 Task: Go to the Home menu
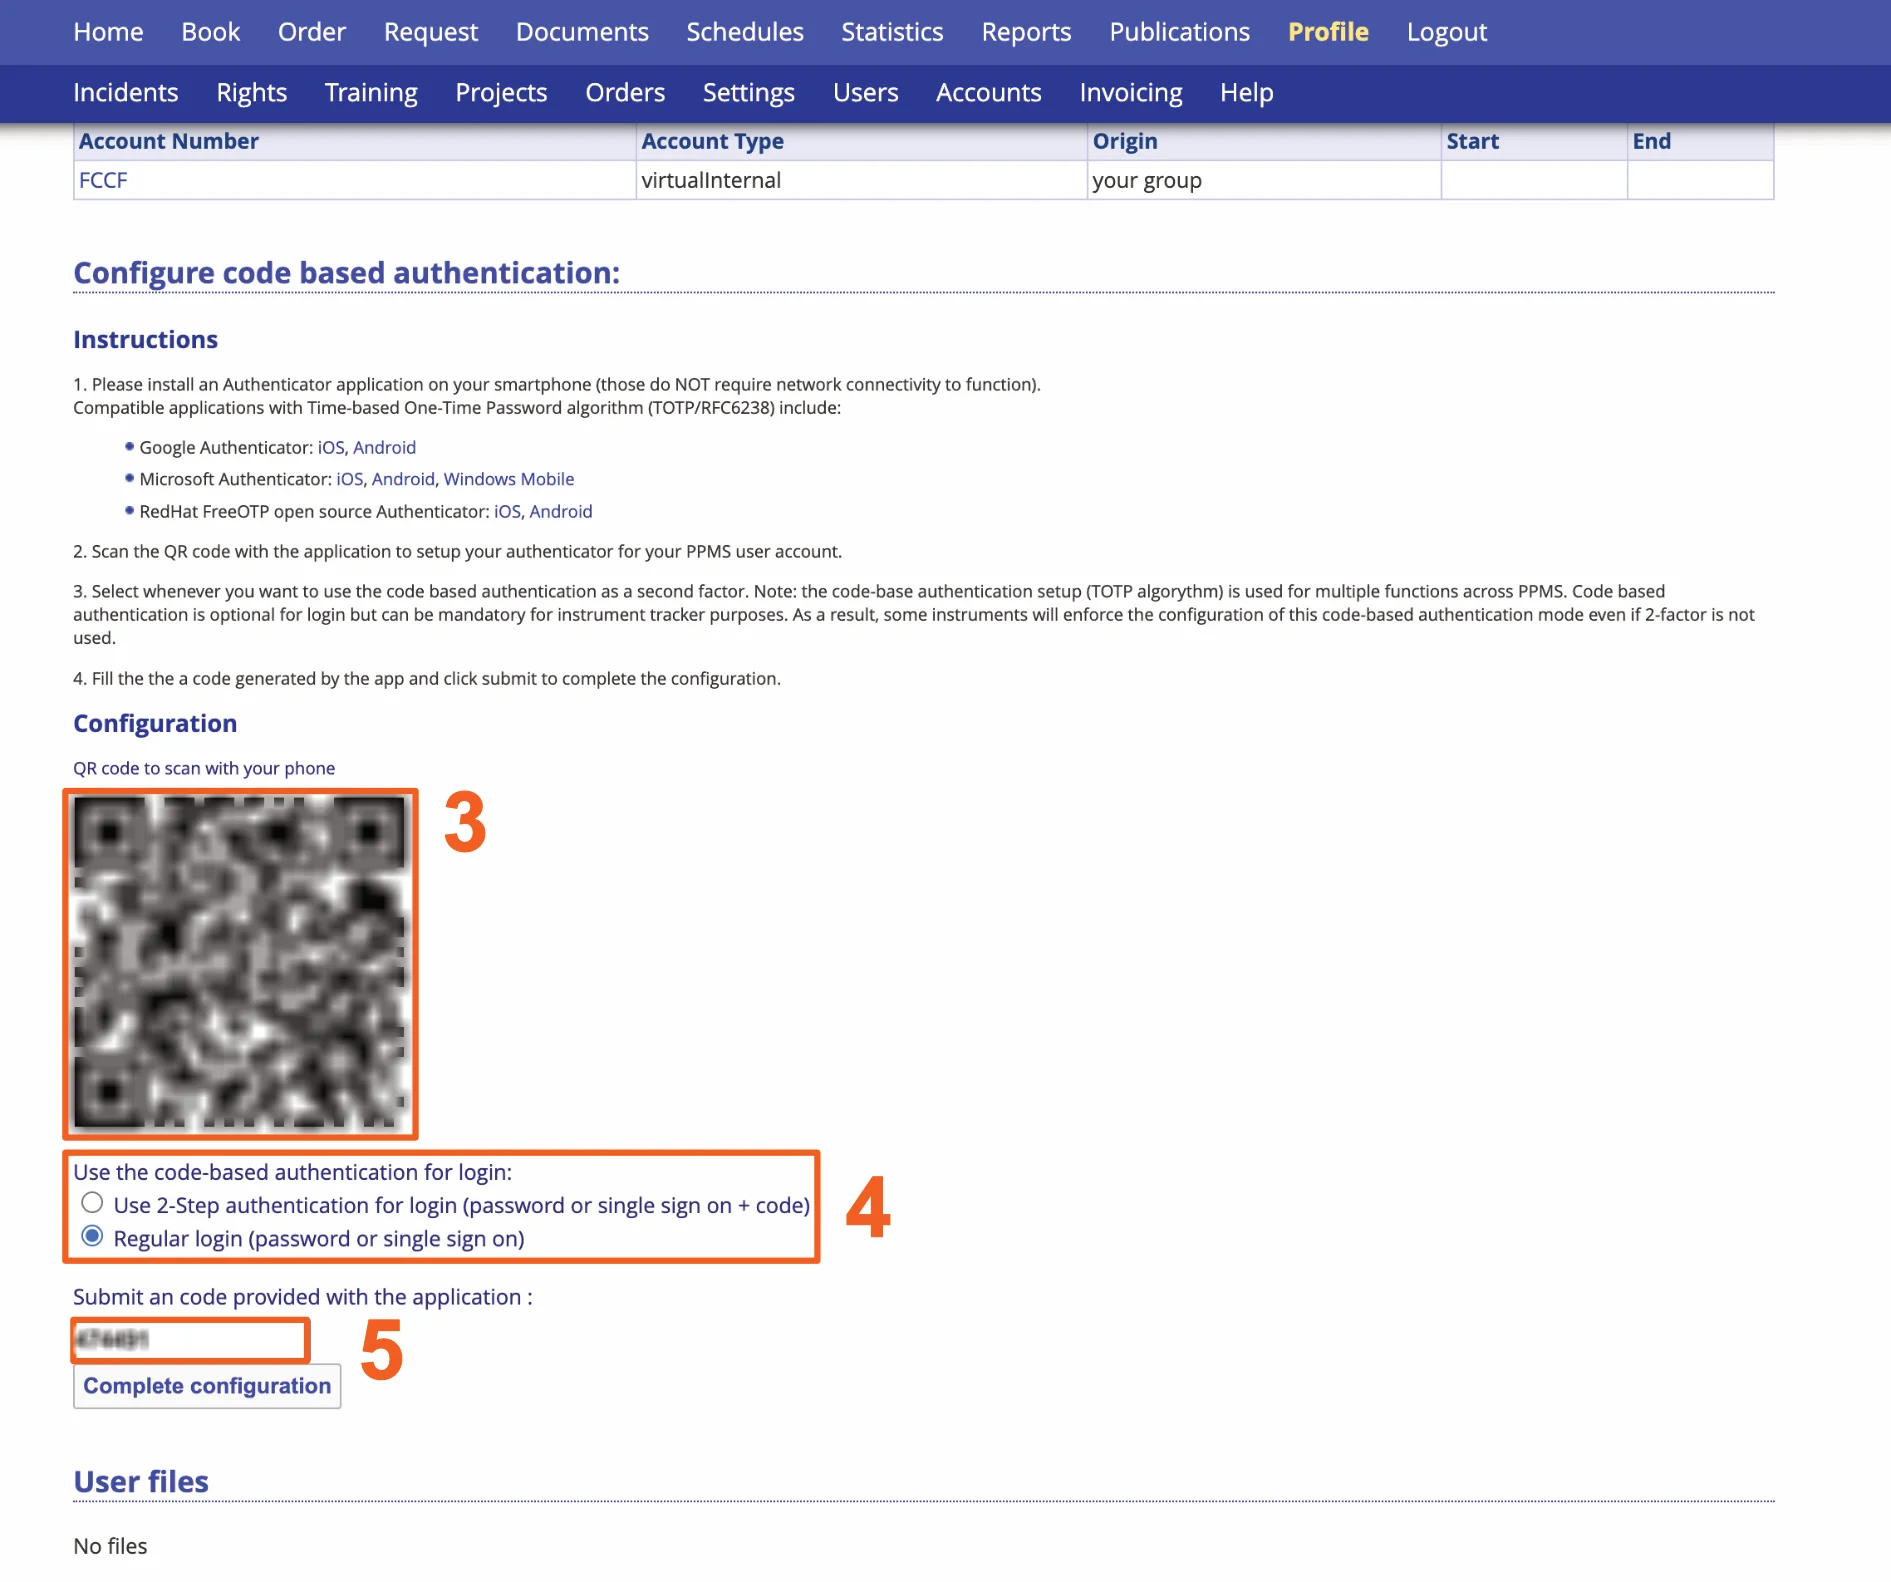[108, 32]
